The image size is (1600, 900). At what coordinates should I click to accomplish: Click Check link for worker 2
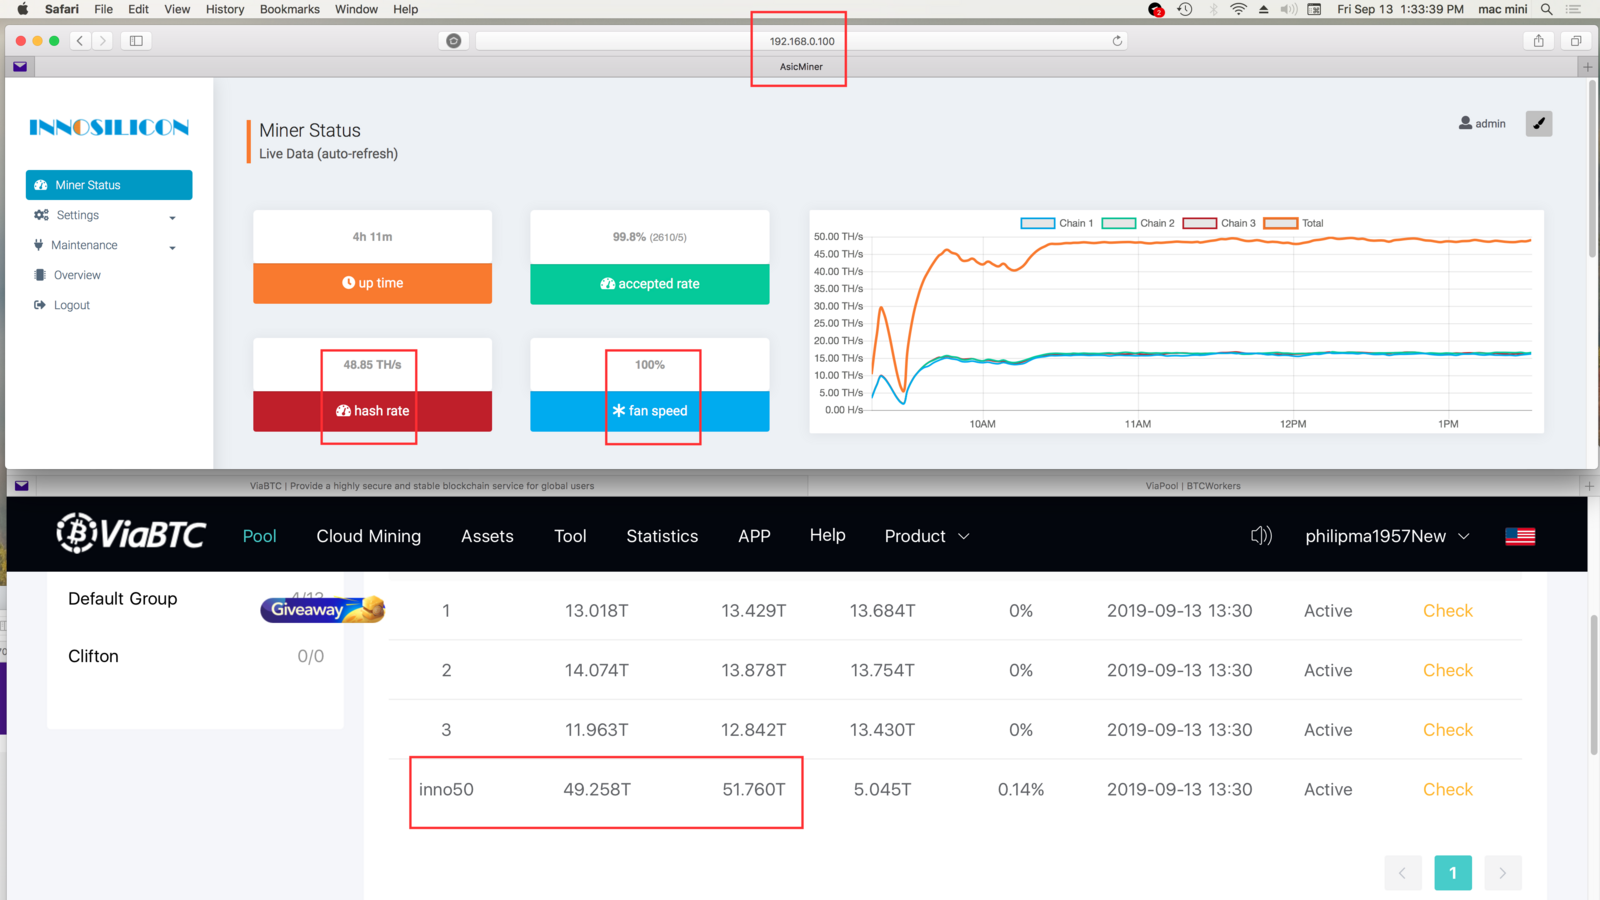[x=1448, y=670]
